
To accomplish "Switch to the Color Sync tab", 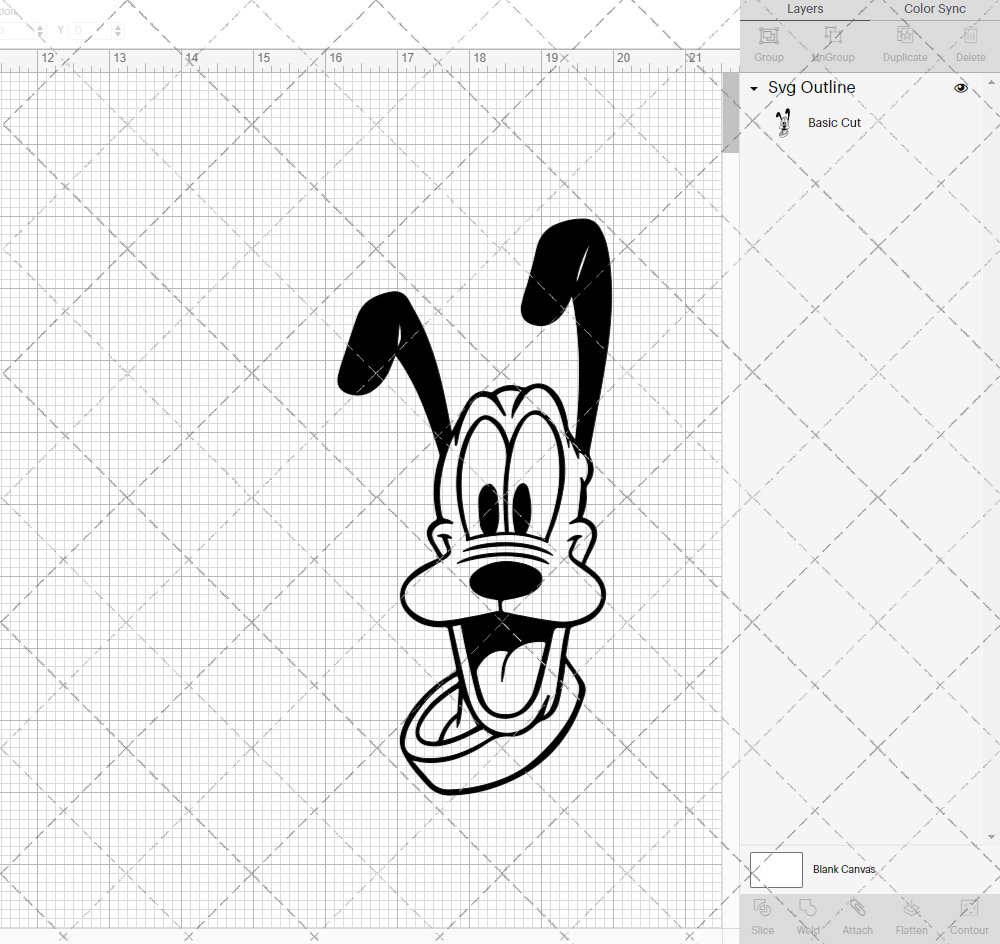I will point(934,9).
